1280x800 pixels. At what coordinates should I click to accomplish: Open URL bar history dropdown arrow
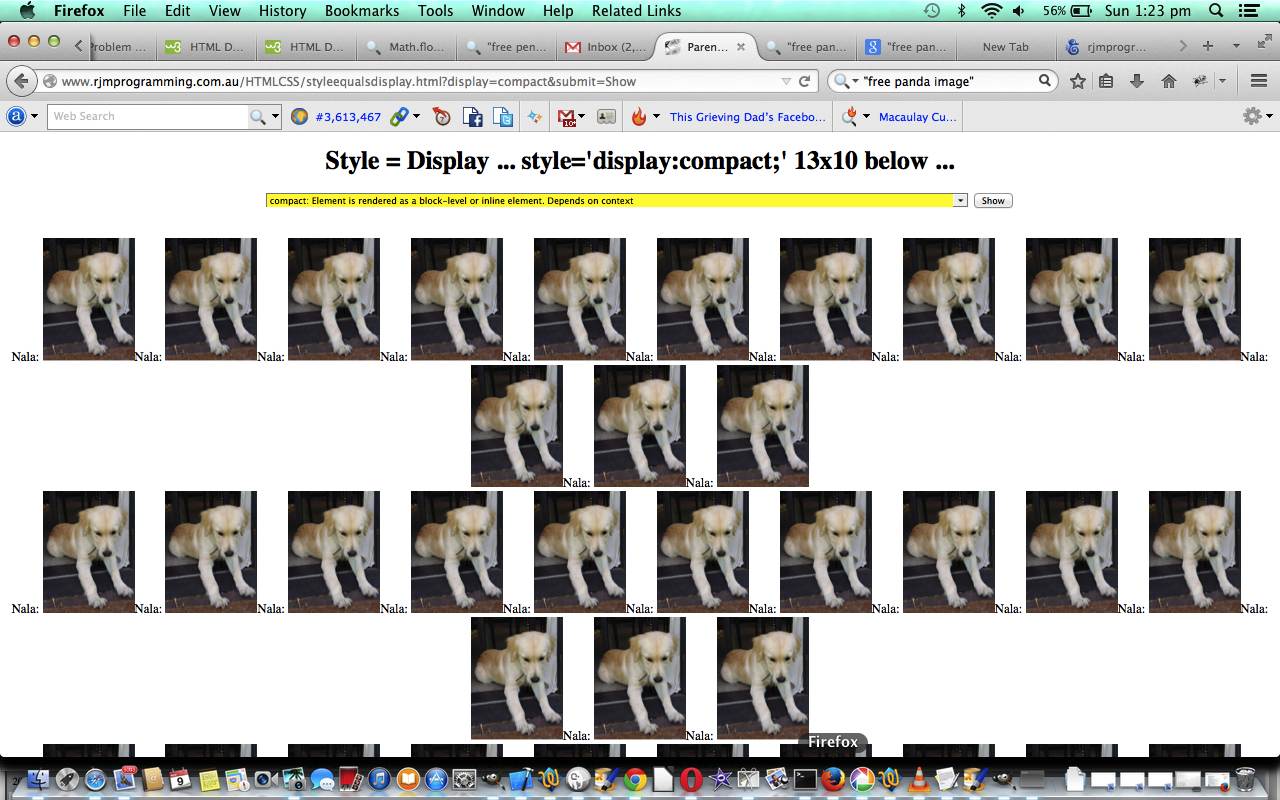pyautogui.click(x=786, y=81)
